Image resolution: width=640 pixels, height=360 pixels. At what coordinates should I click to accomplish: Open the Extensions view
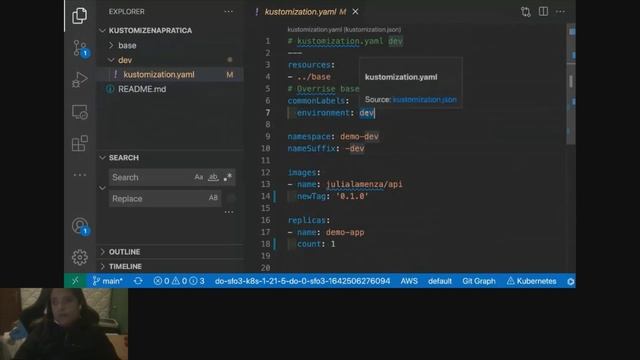click(x=80, y=143)
